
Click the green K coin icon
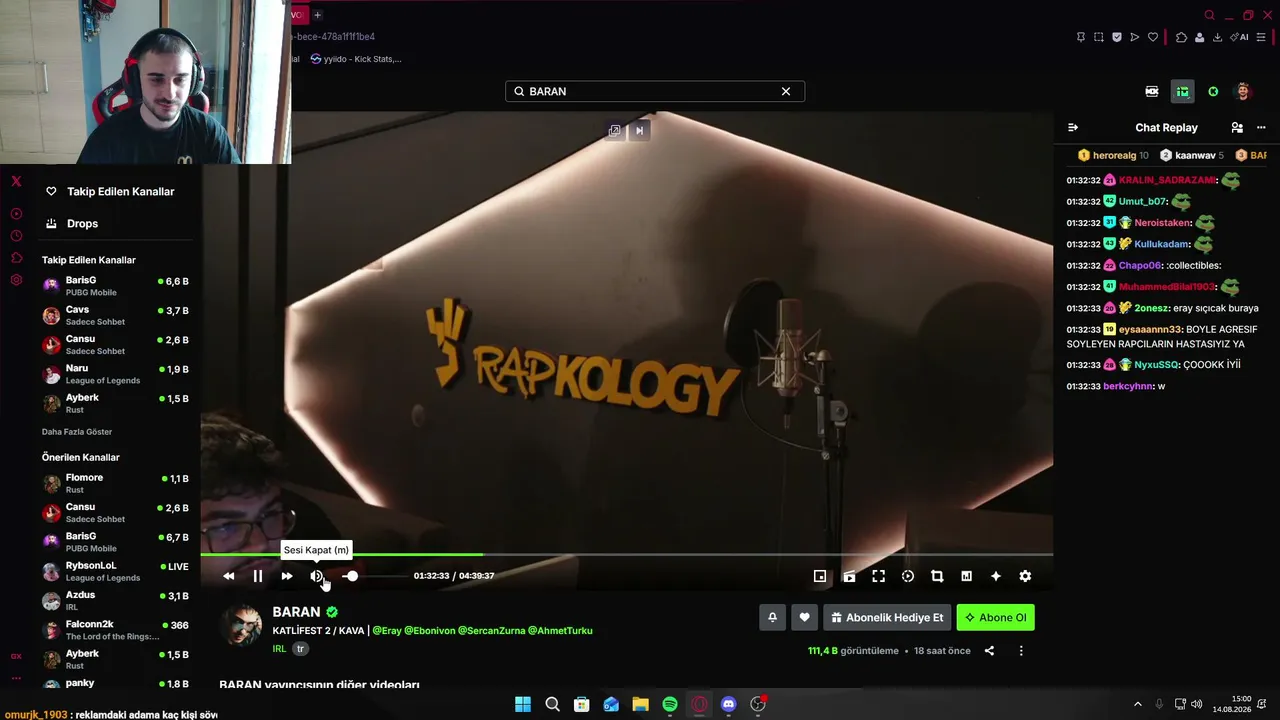pyautogui.click(x=1213, y=91)
